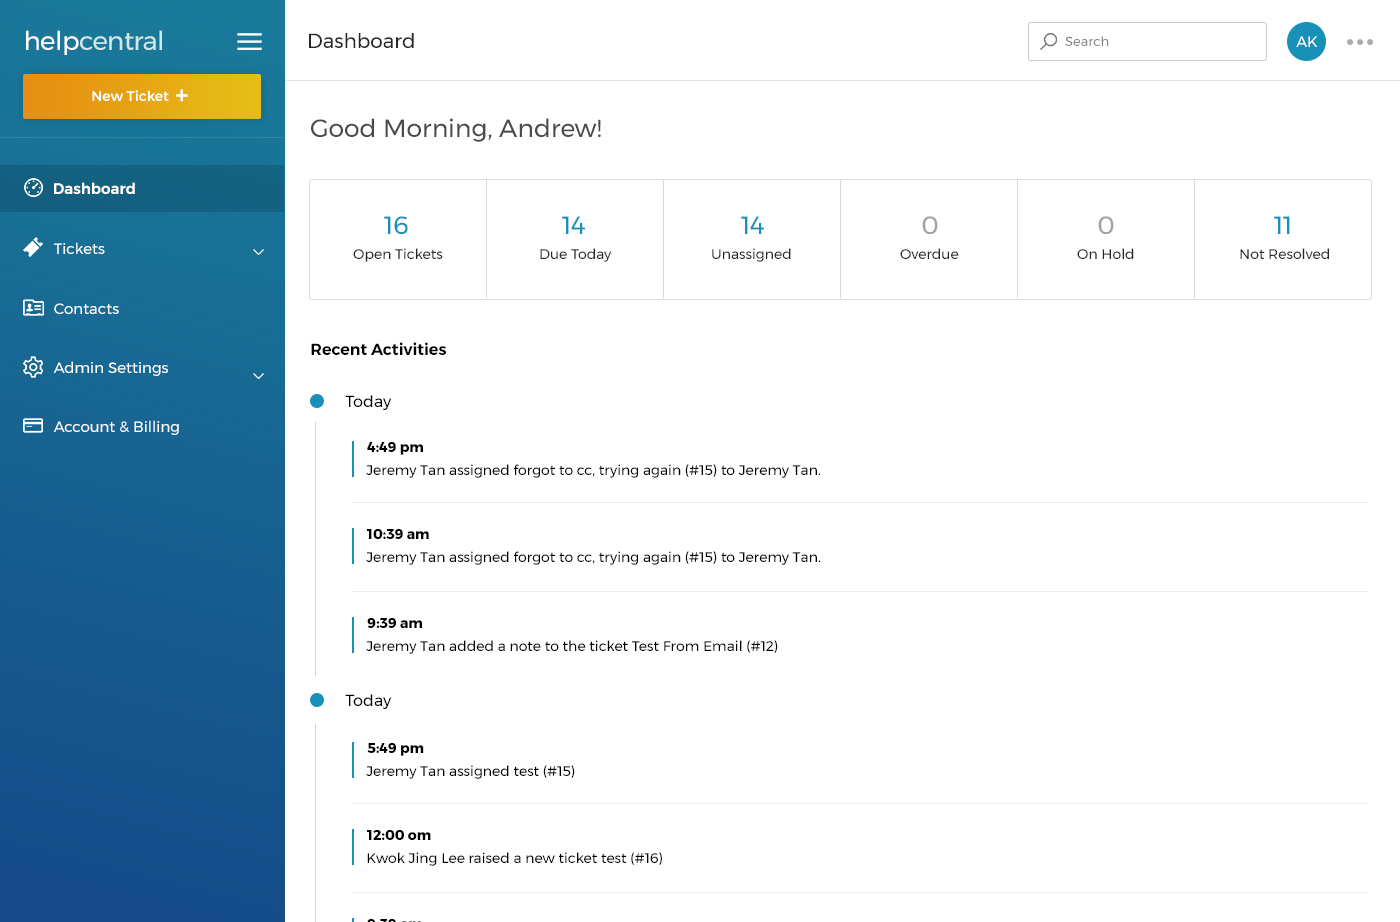Viewport: 1400px width, 922px height.
Task: View the 16 Open Tickets card
Action: 398,239
